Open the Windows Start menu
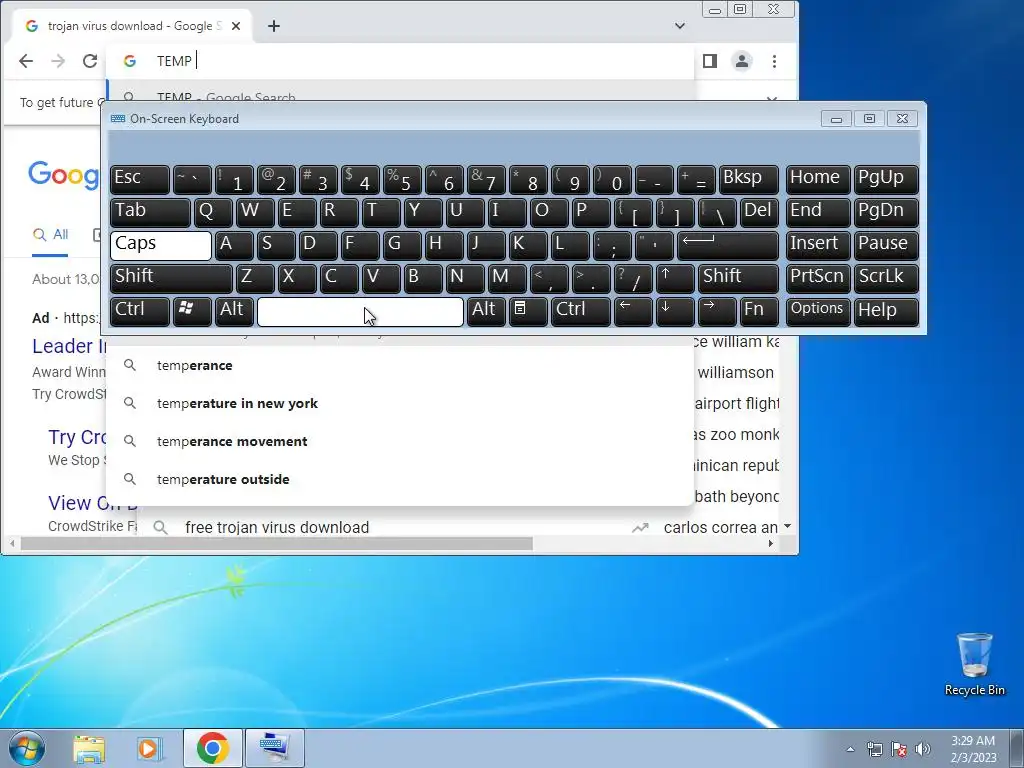 tap(27, 748)
